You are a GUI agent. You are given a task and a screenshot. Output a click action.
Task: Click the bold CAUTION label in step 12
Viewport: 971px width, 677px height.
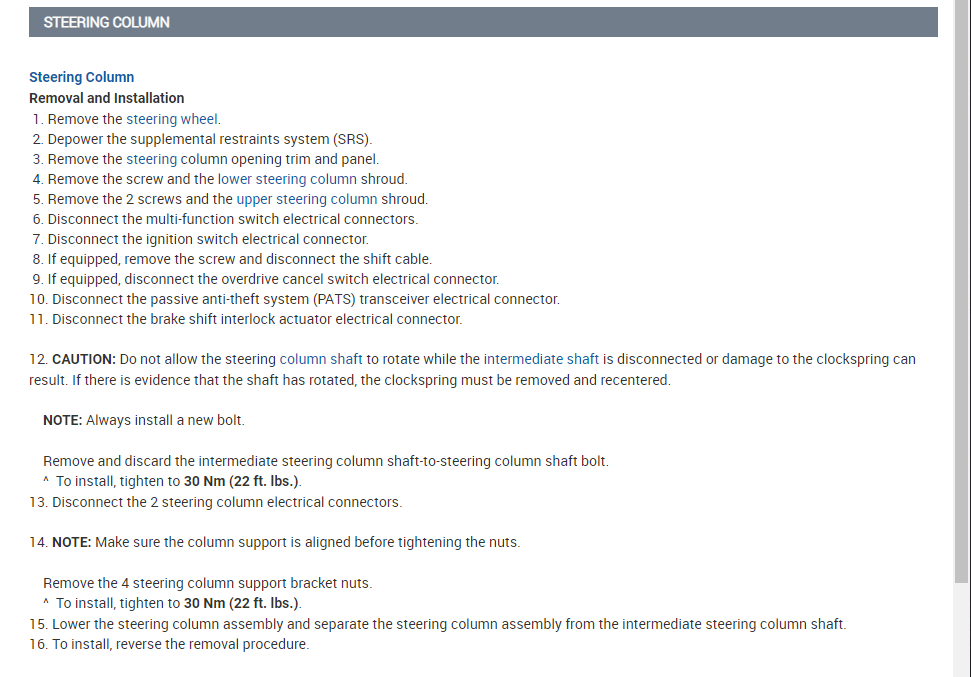(x=84, y=359)
